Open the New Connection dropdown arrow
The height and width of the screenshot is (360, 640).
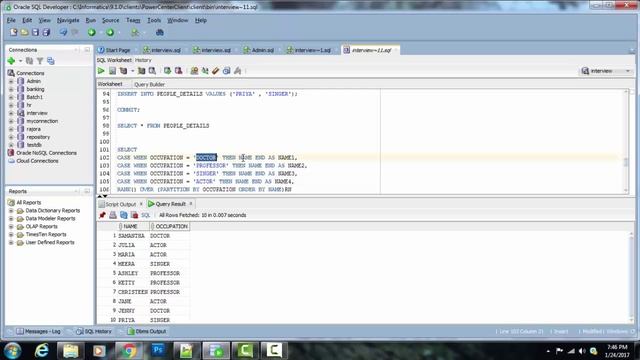20,61
